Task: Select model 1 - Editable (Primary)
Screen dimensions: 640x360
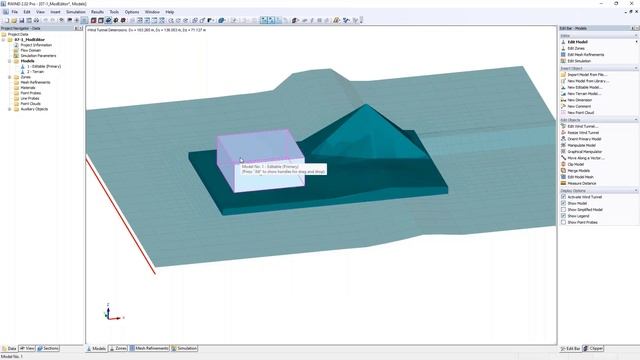Action: click(x=44, y=66)
